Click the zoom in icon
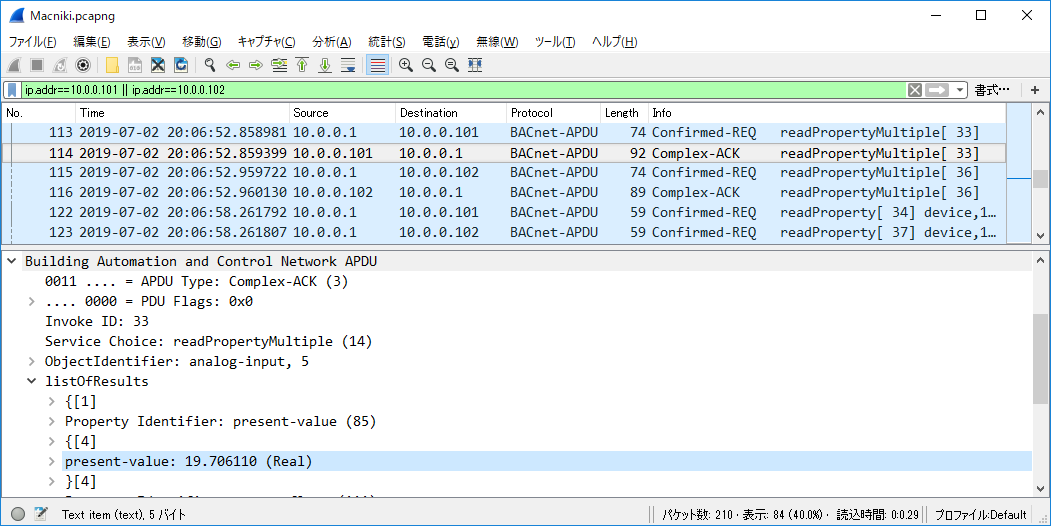This screenshot has width=1051, height=526. (x=406, y=65)
